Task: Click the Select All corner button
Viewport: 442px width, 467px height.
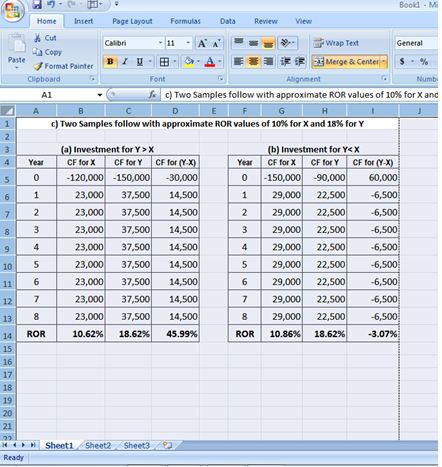Action: 8,111
